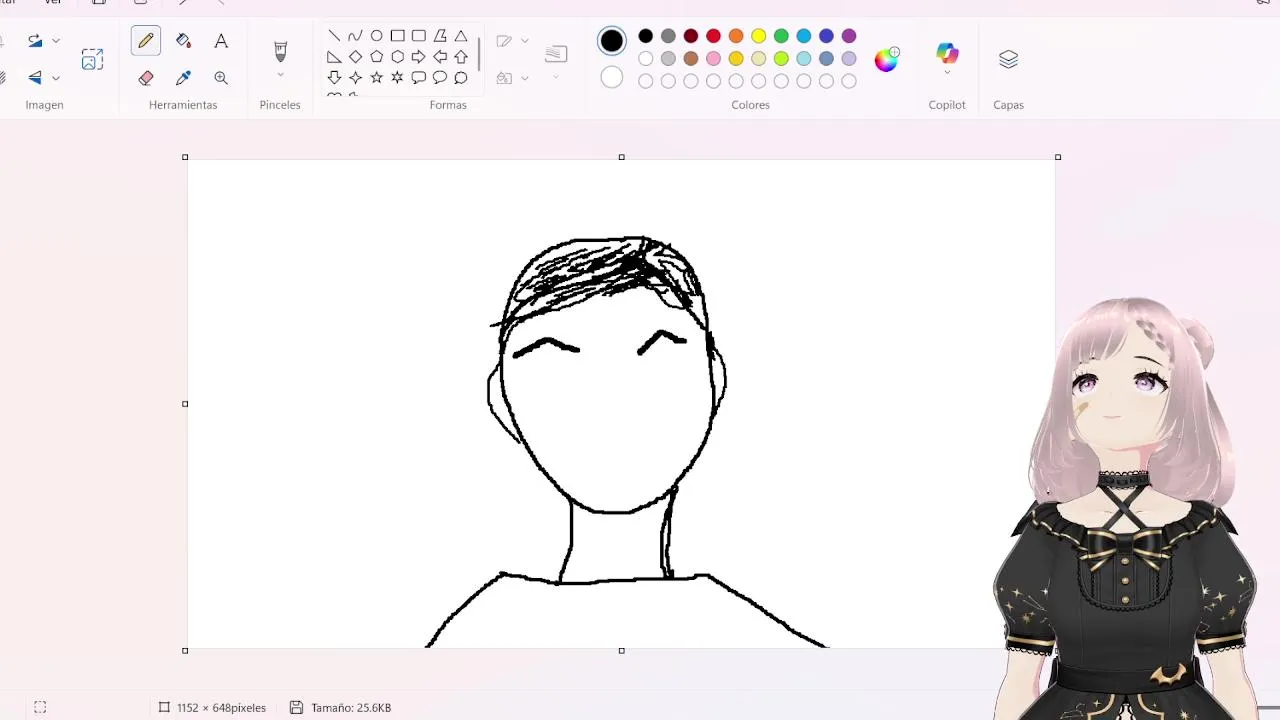
Task: Pick the pink color swatch
Action: pos(713,59)
